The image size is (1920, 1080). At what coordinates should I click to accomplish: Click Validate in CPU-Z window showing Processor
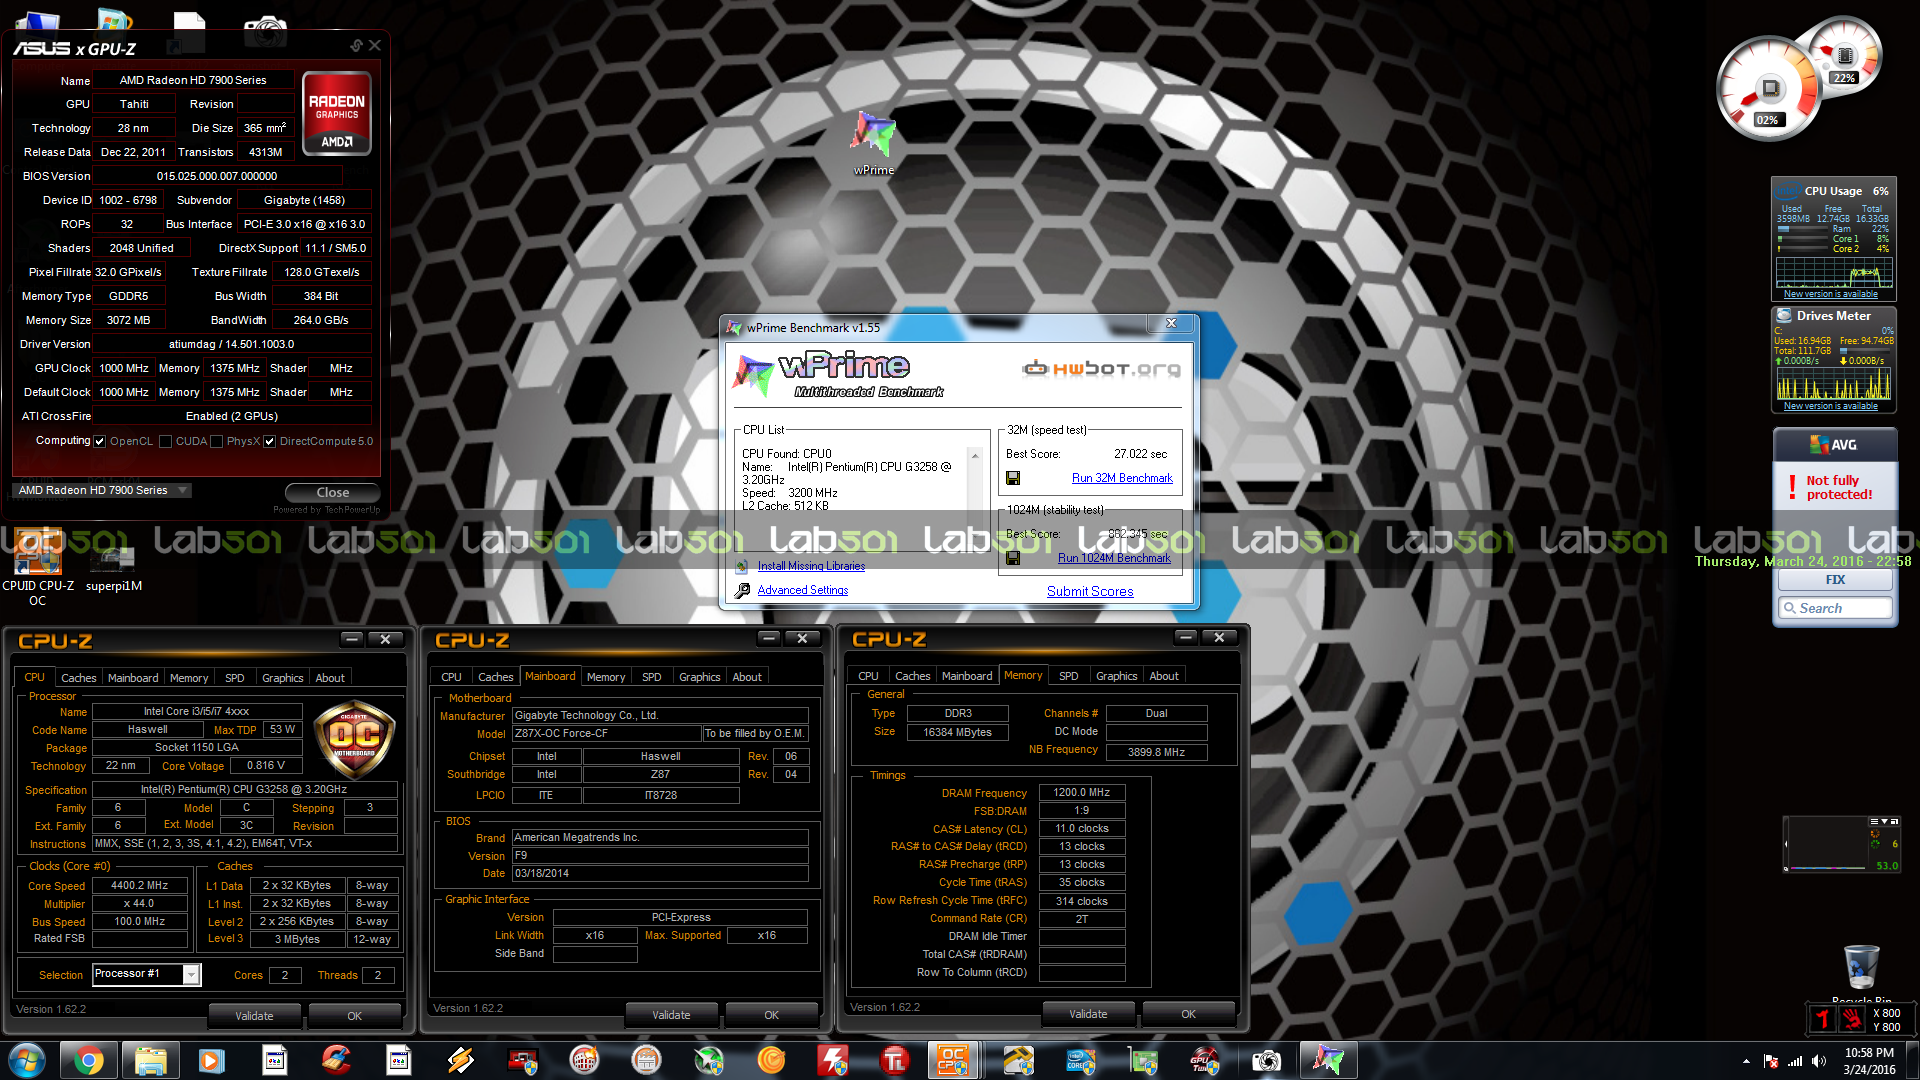pyautogui.click(x=254, y=1016)
